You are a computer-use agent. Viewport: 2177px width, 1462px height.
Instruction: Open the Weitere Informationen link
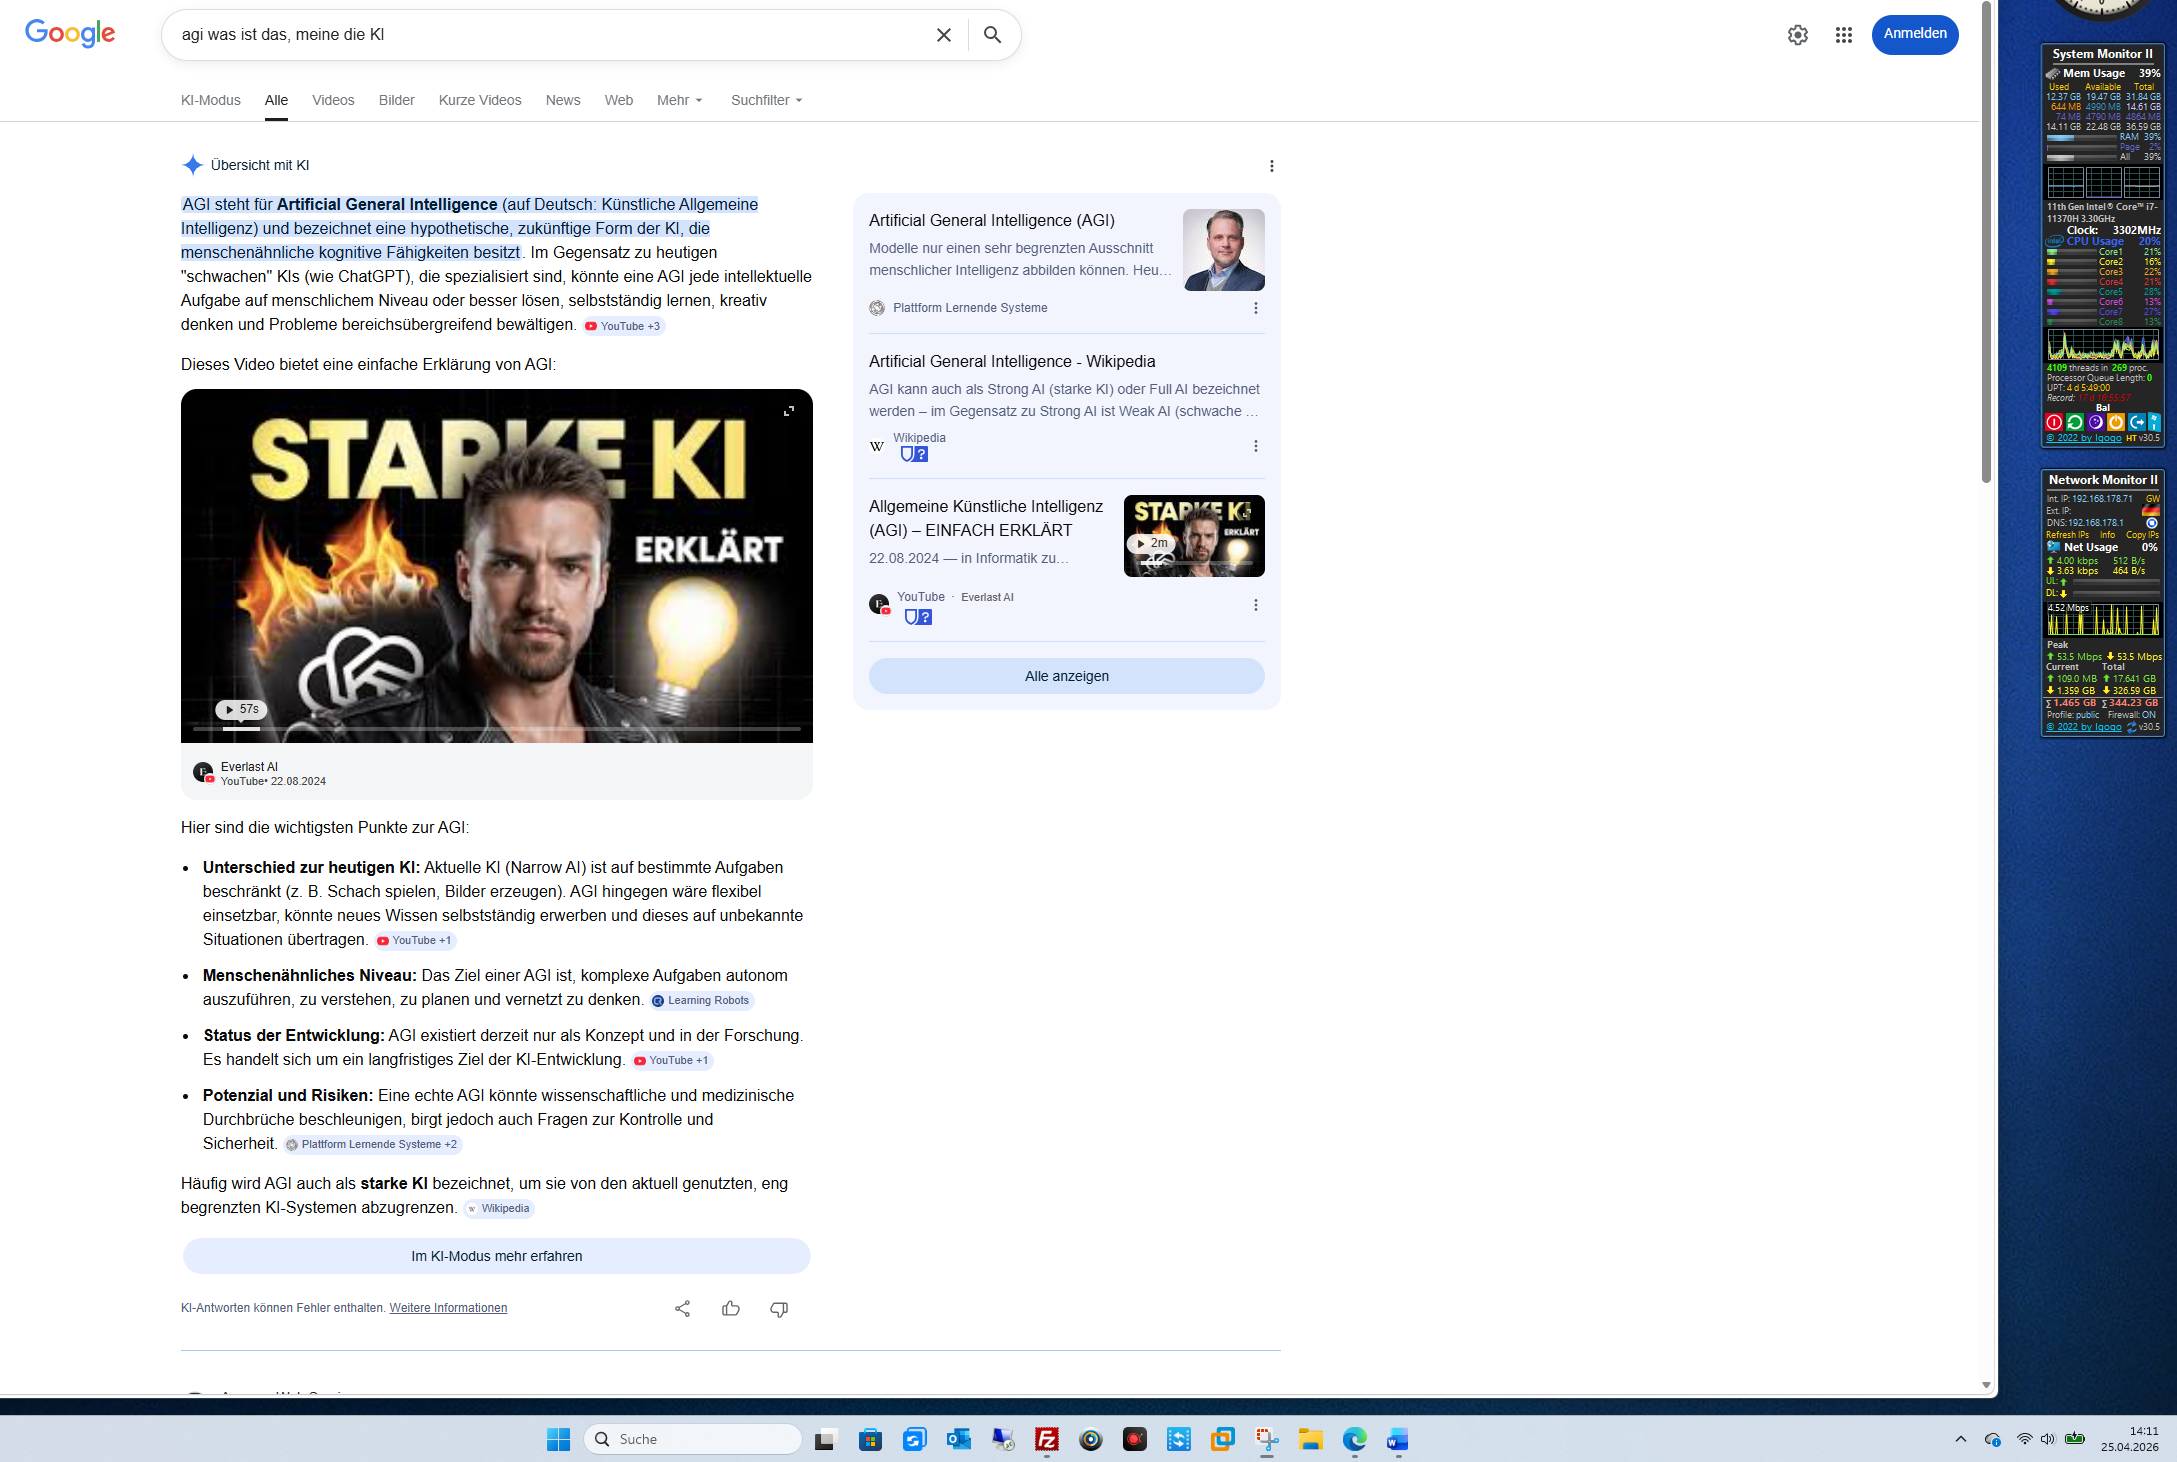coord(448,1308)
